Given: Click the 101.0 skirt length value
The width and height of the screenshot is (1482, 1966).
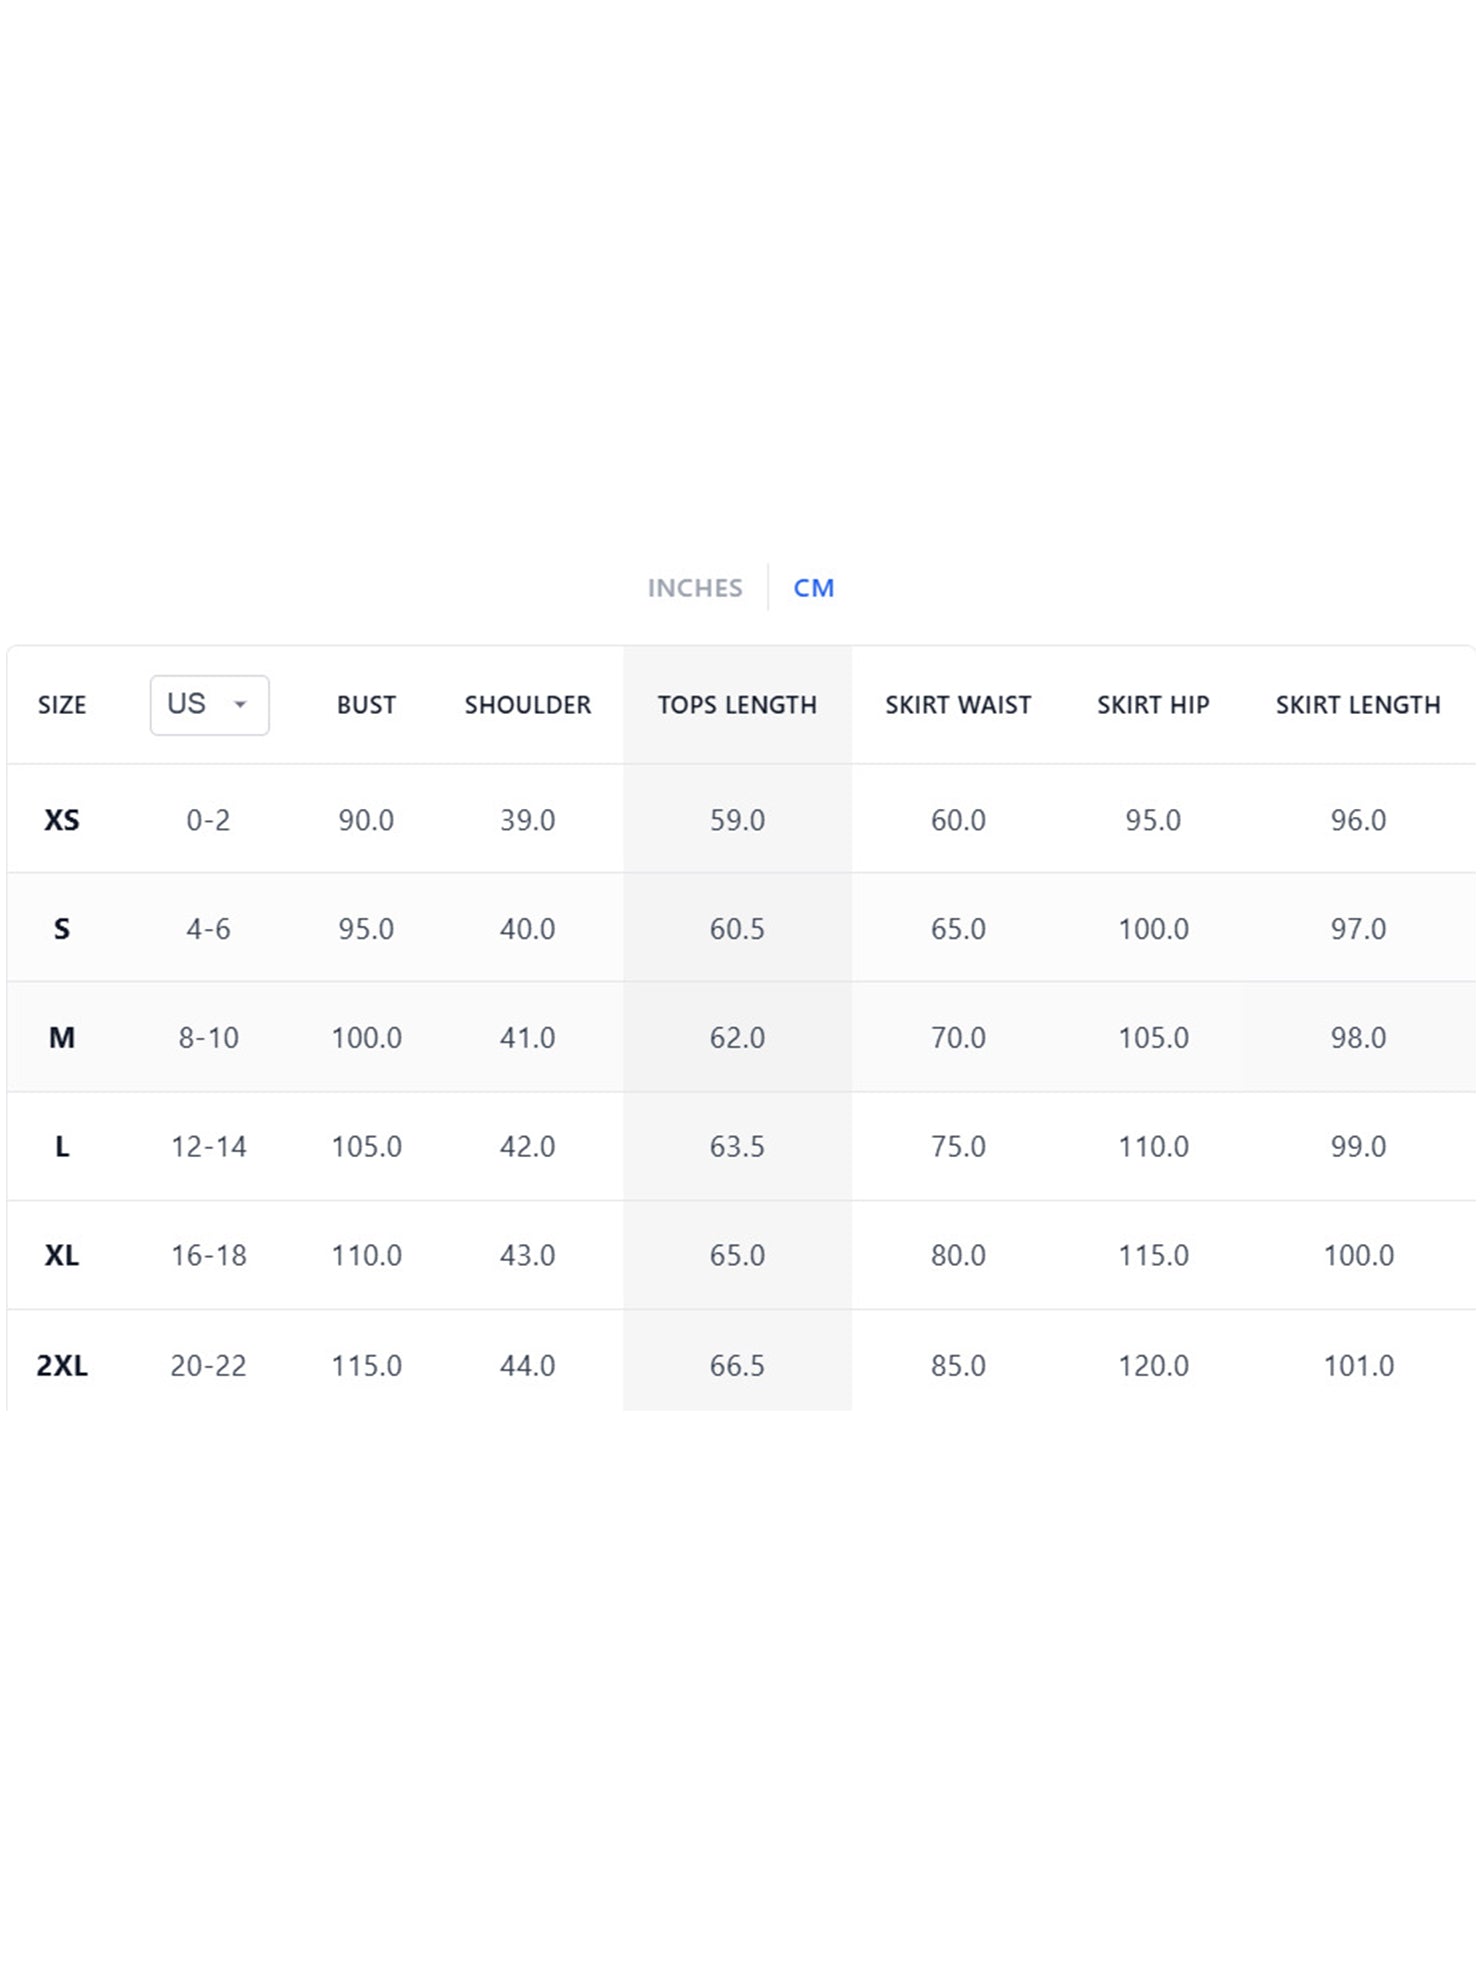Looking at the screenshot, I should click(1358, 1365).
